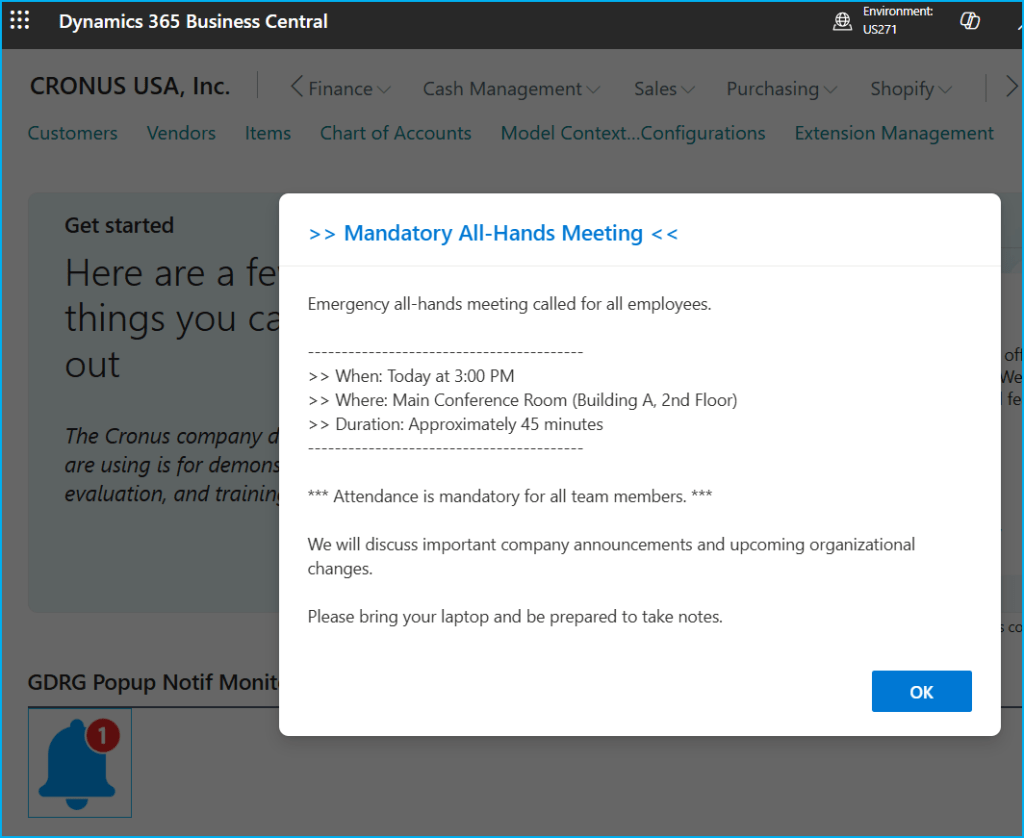Click the CRONUS USA, Inc. company name
Viewport: 1024px width, 838px height.
[x=130, y=87]
